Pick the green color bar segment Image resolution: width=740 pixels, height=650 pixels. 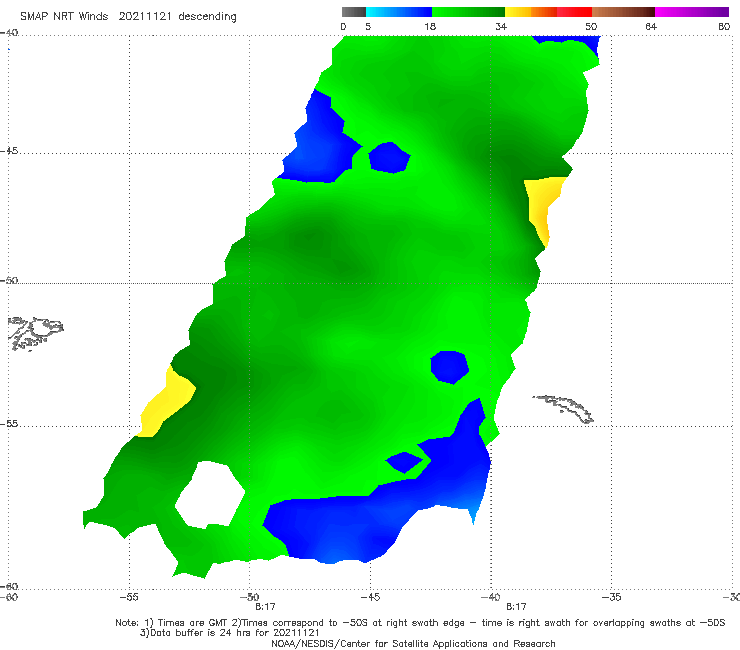coord(468,12)
